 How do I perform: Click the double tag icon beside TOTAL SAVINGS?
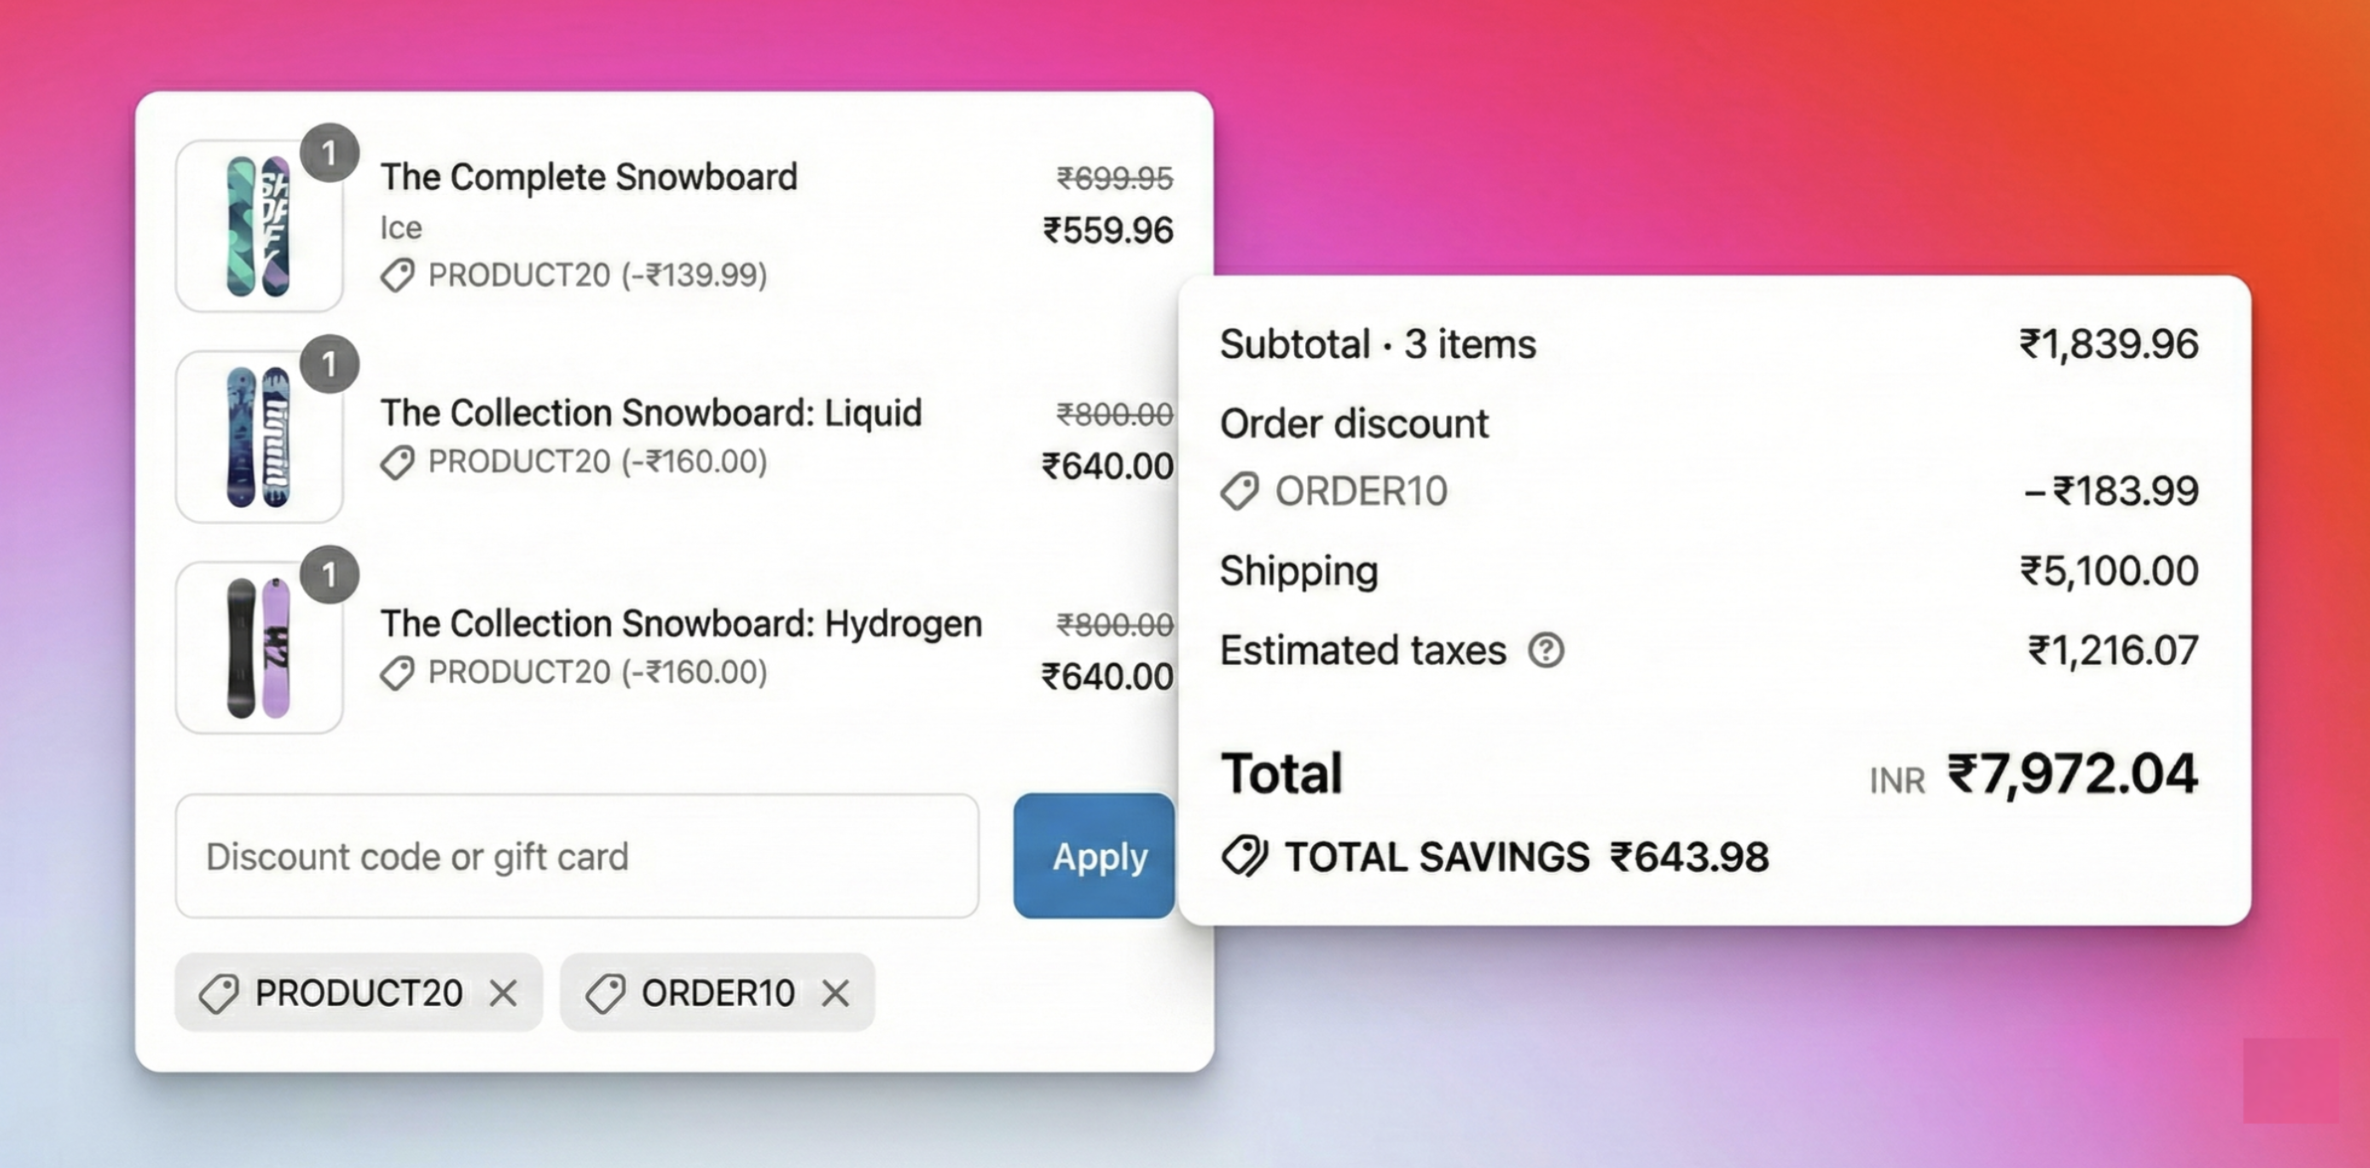[1243, 857]
